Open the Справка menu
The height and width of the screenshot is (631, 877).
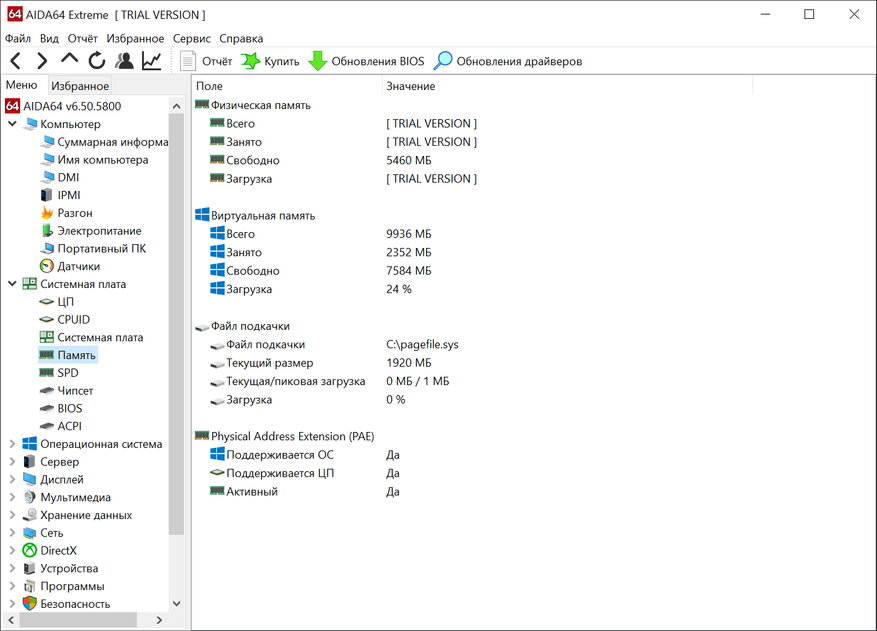coord(241,39)
